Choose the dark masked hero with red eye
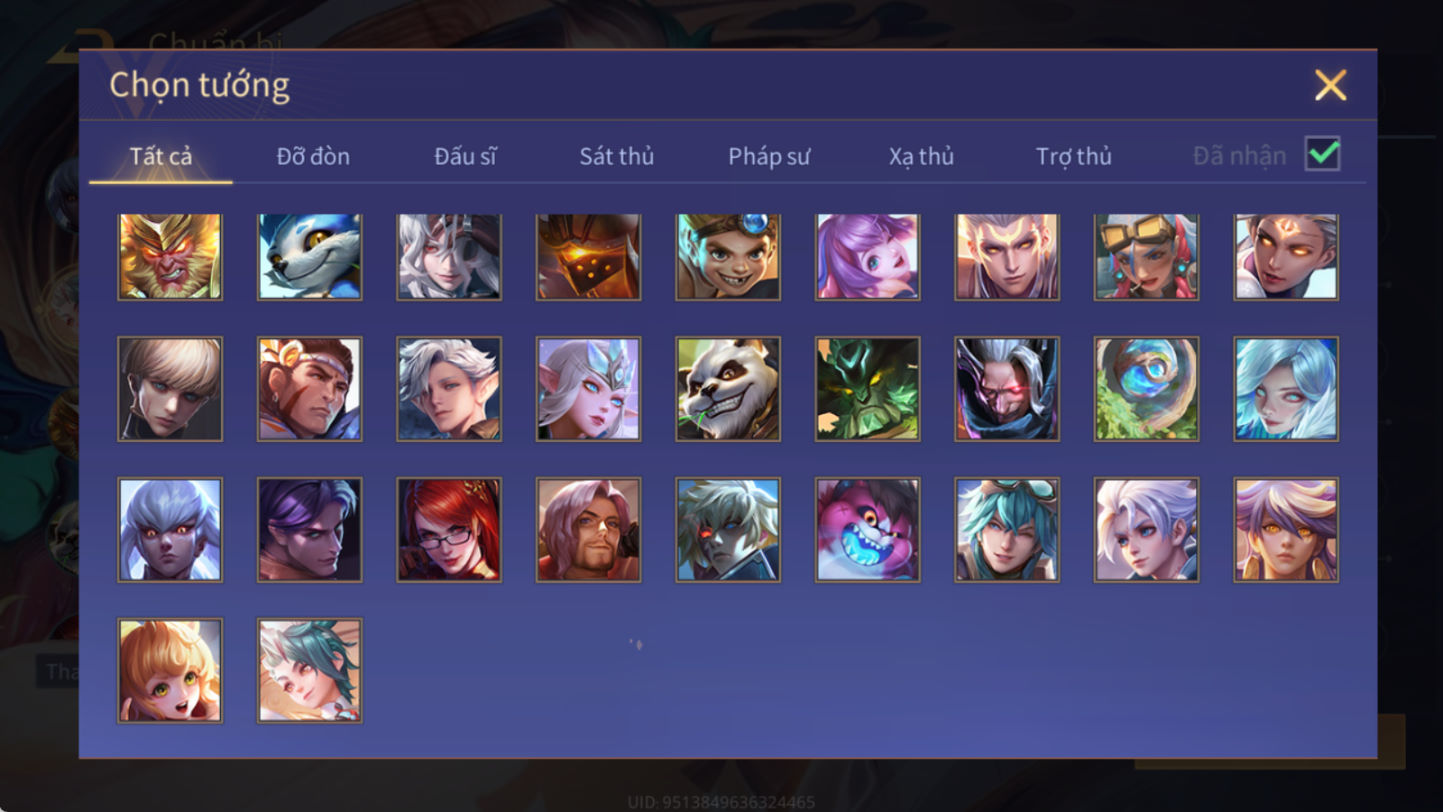 [x=1007, y=389]
